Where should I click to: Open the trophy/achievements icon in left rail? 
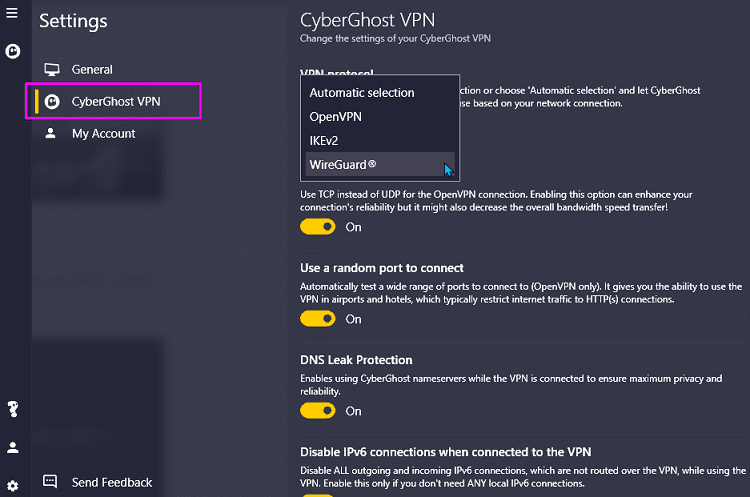(x=12, y=409)
